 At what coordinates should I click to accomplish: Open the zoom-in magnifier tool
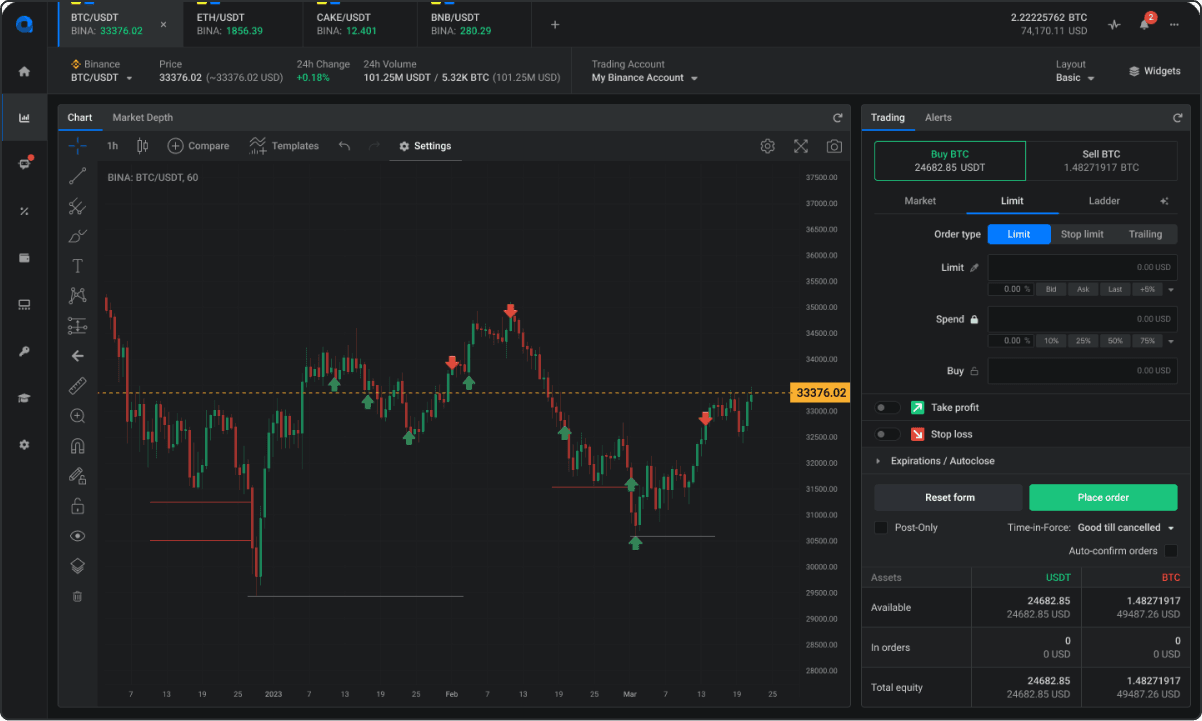77,415
